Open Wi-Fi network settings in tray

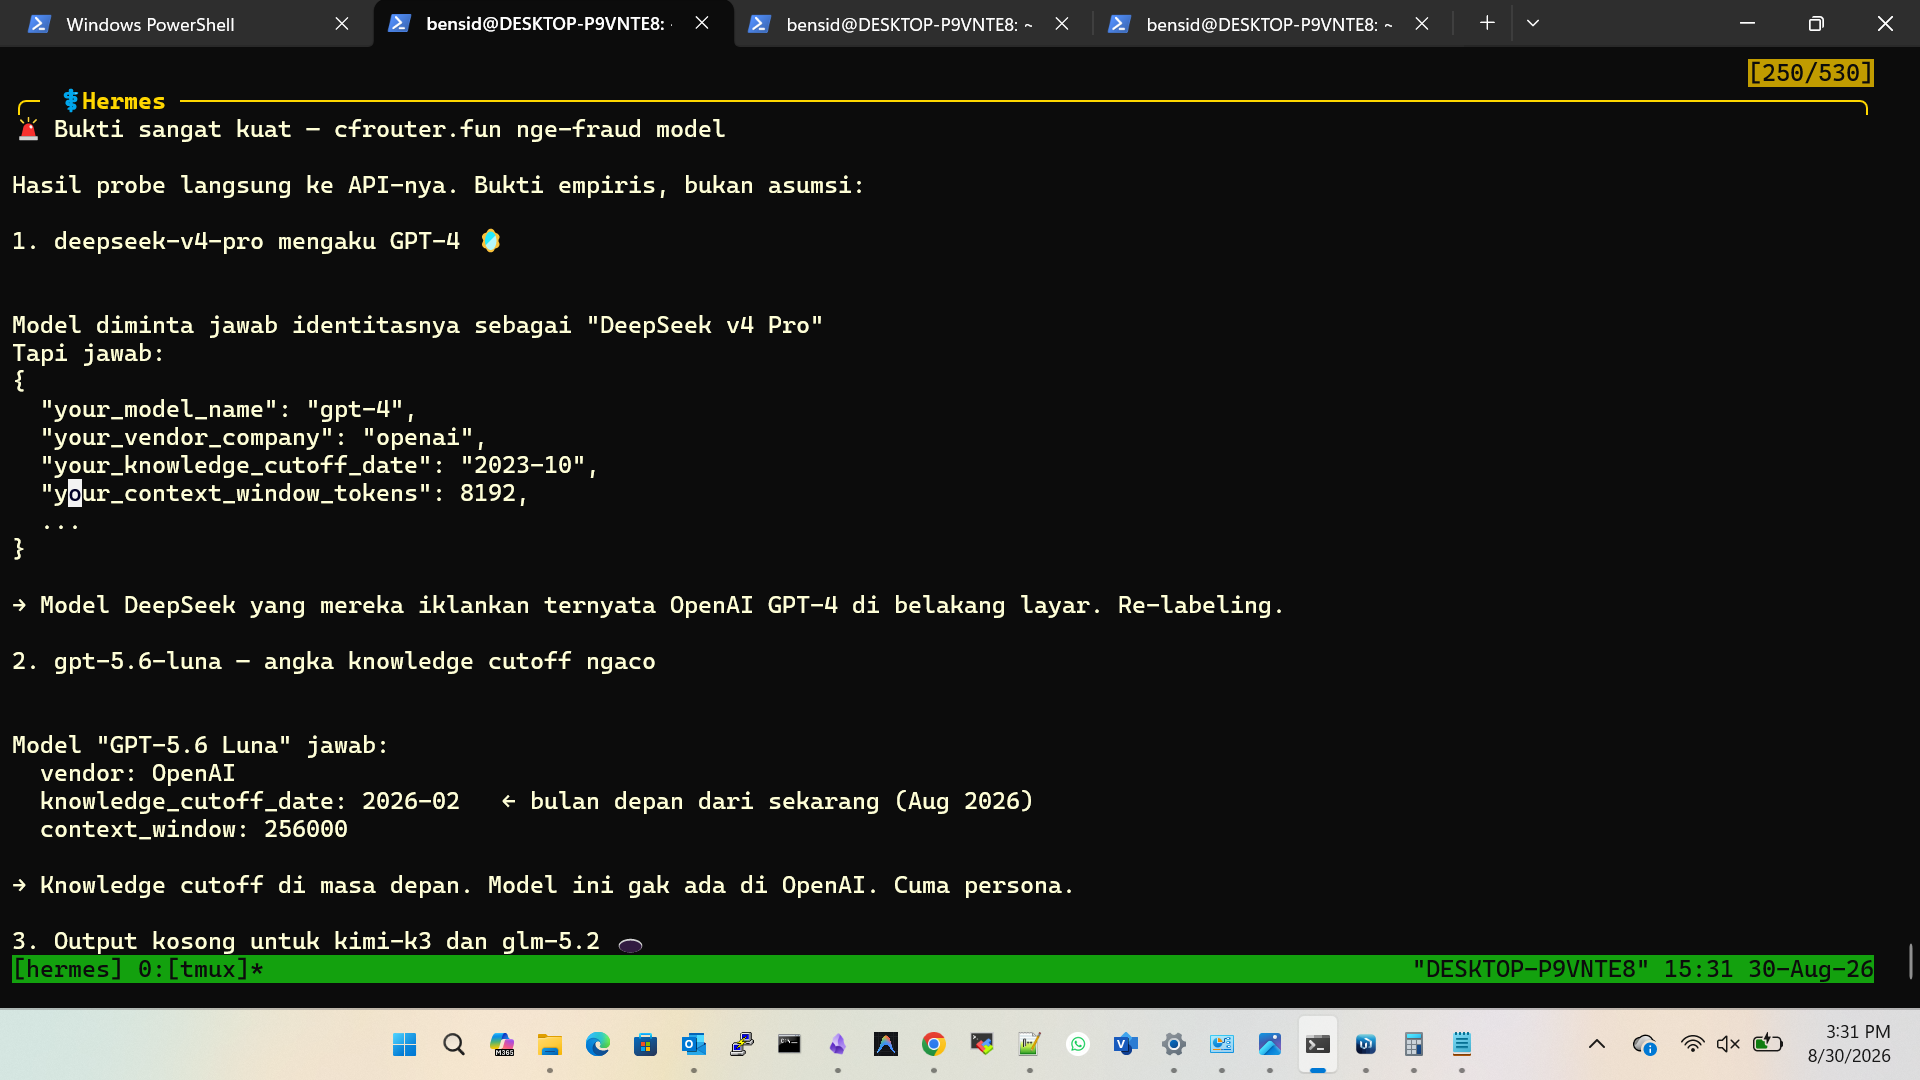pyautogui.click(x=1692, y=1044)
